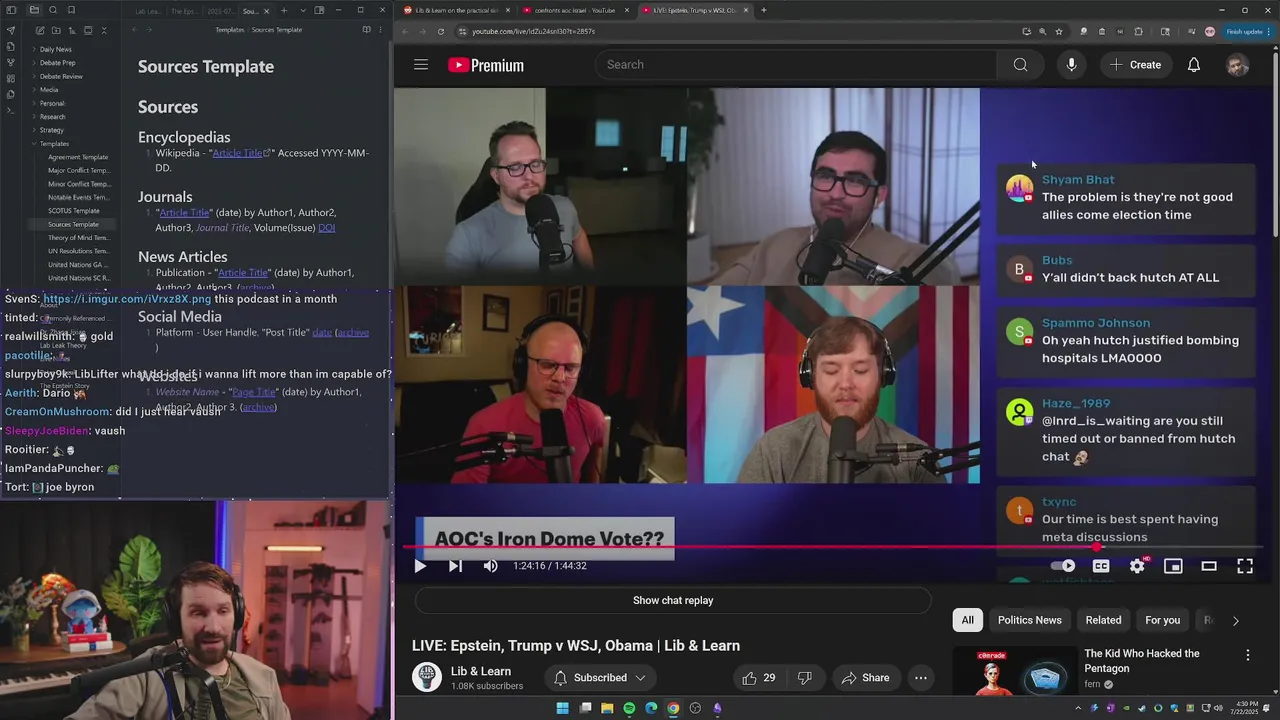Open Lib & Learn channel name link

coord(481,671)
